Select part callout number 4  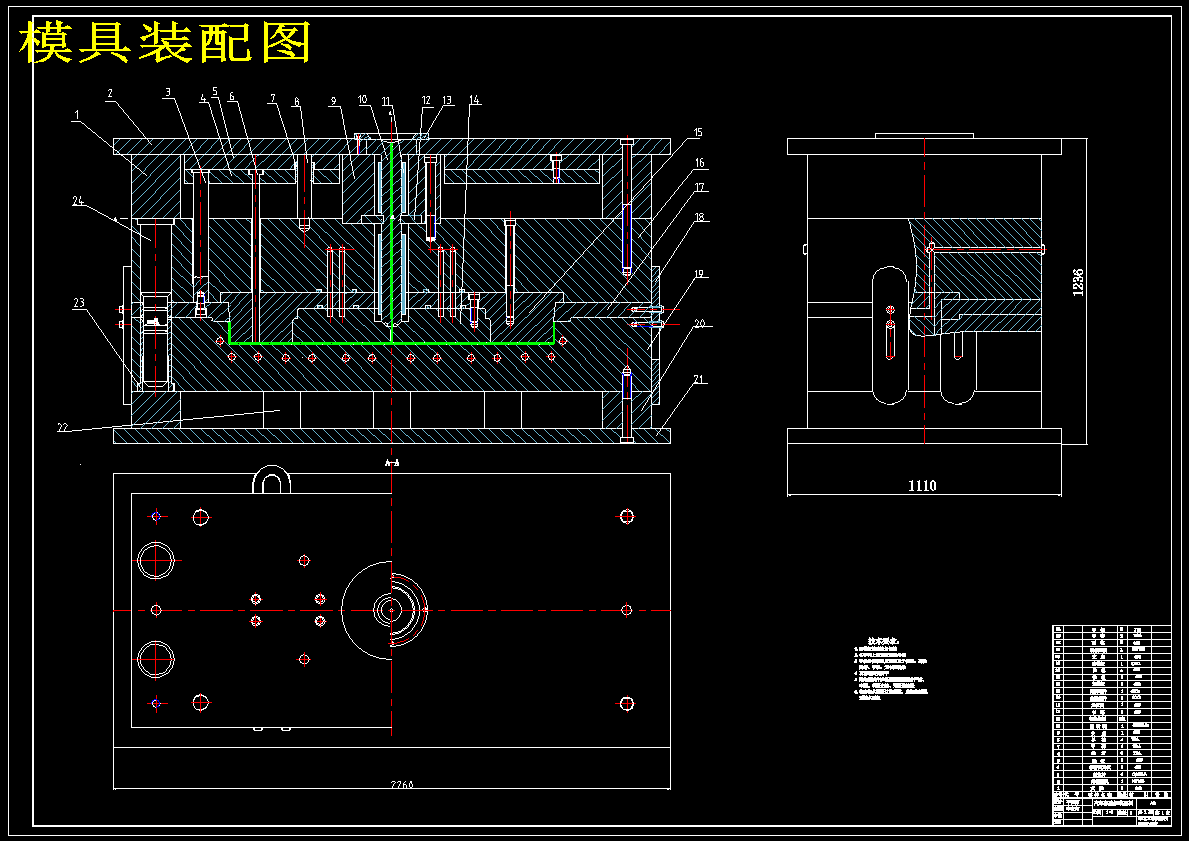pyautogui.click(x=203, y=98)
